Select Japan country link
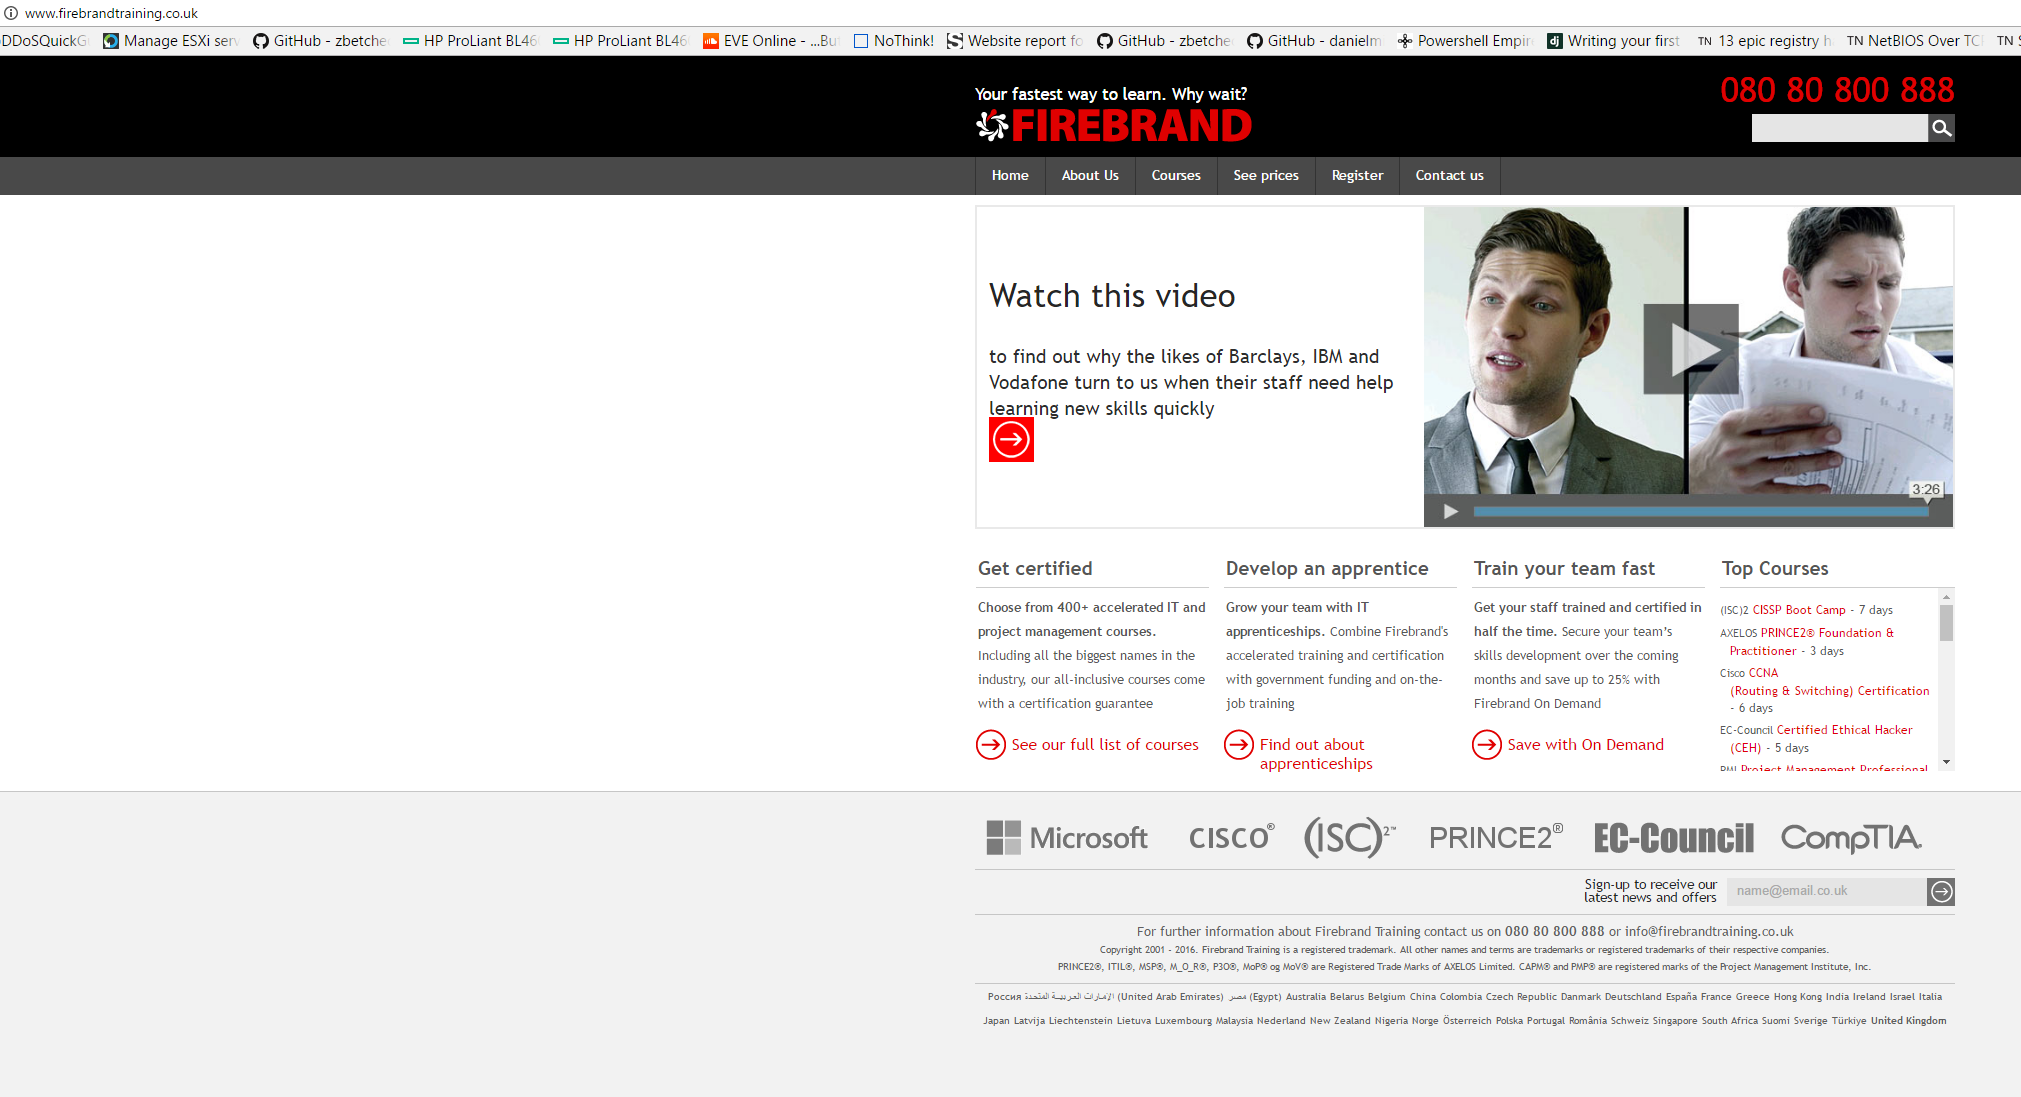 pyautogui.click(x=996, y=1021)
